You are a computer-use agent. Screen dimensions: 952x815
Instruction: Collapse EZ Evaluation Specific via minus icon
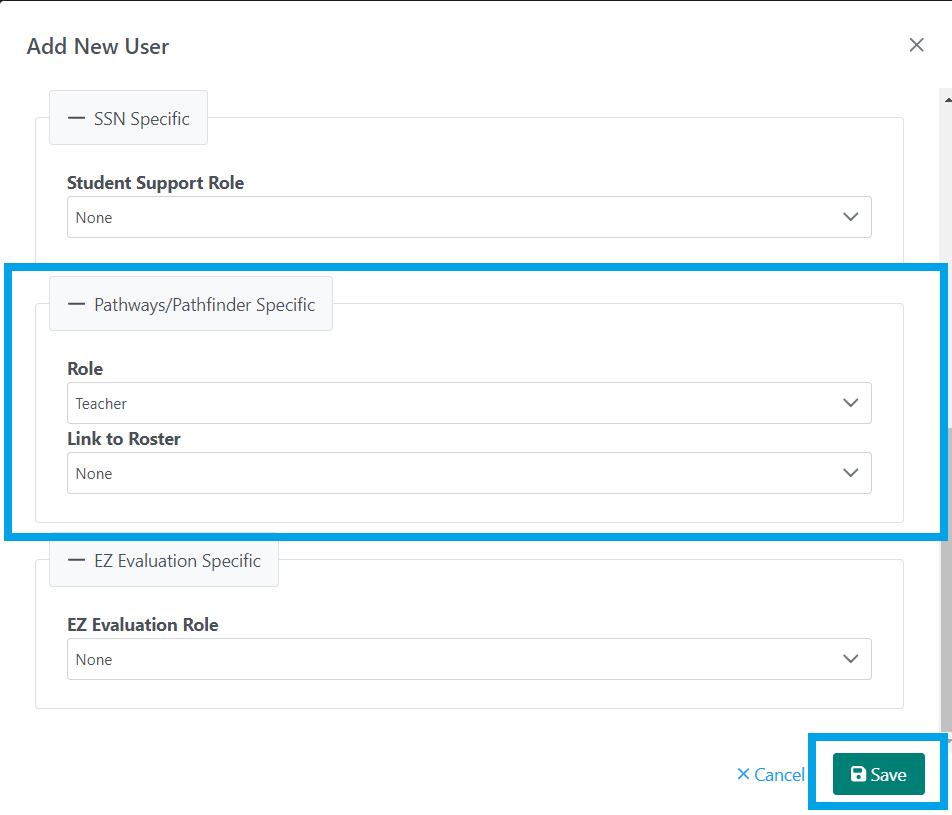pyautogui.click(x=76, y=560)
